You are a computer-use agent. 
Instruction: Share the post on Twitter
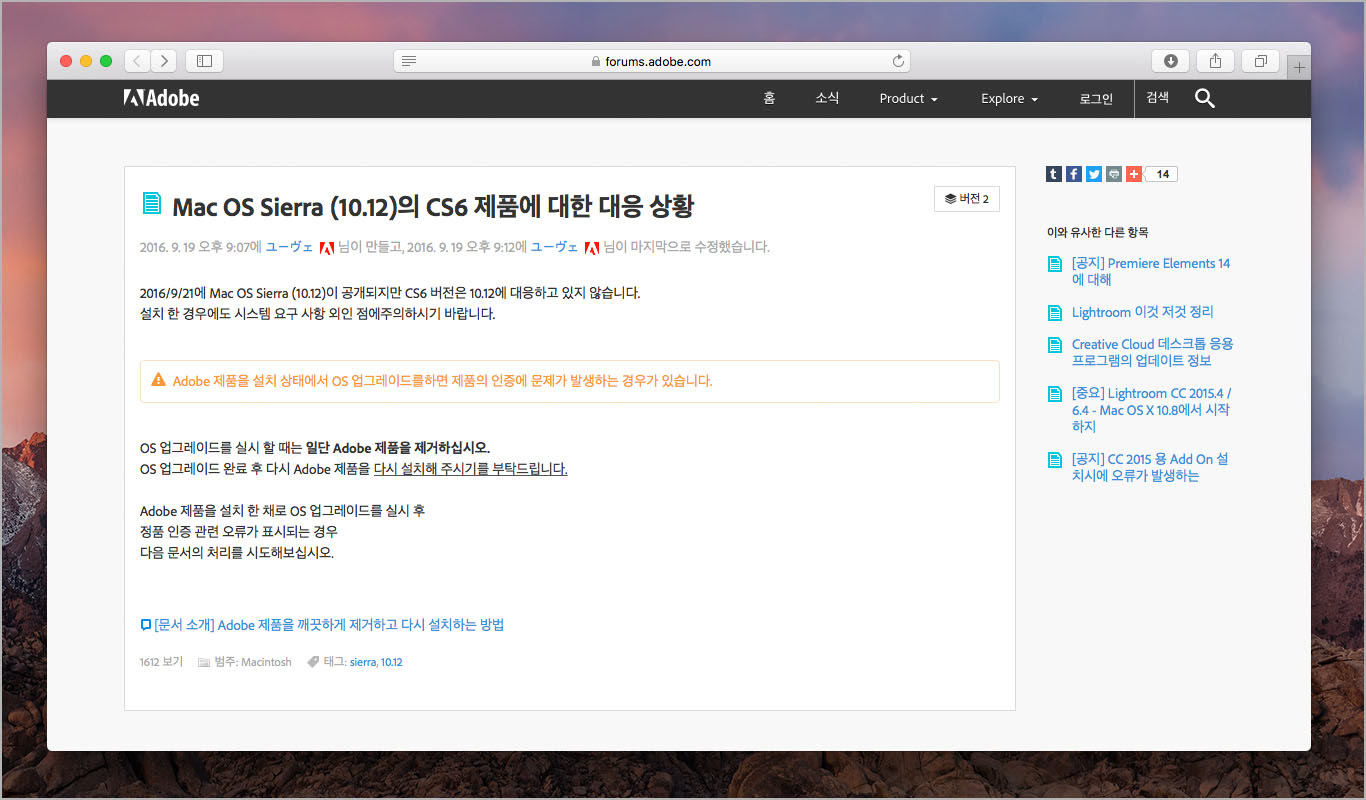pyautogui.click(x=1094, y=174)
